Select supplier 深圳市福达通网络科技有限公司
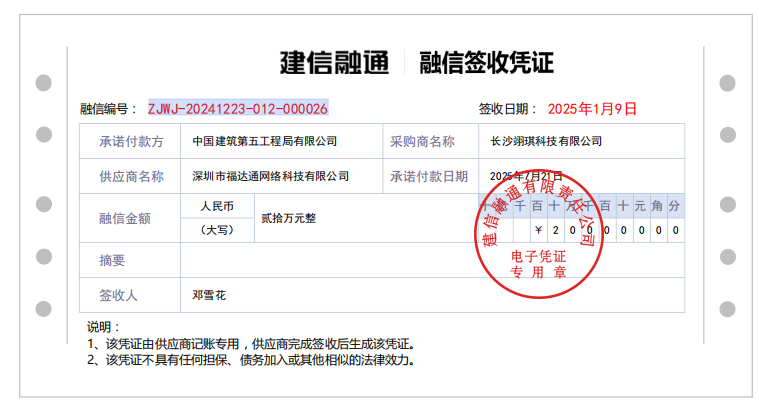The width and height of the screenshot is (759, 413). pos(270,176)
